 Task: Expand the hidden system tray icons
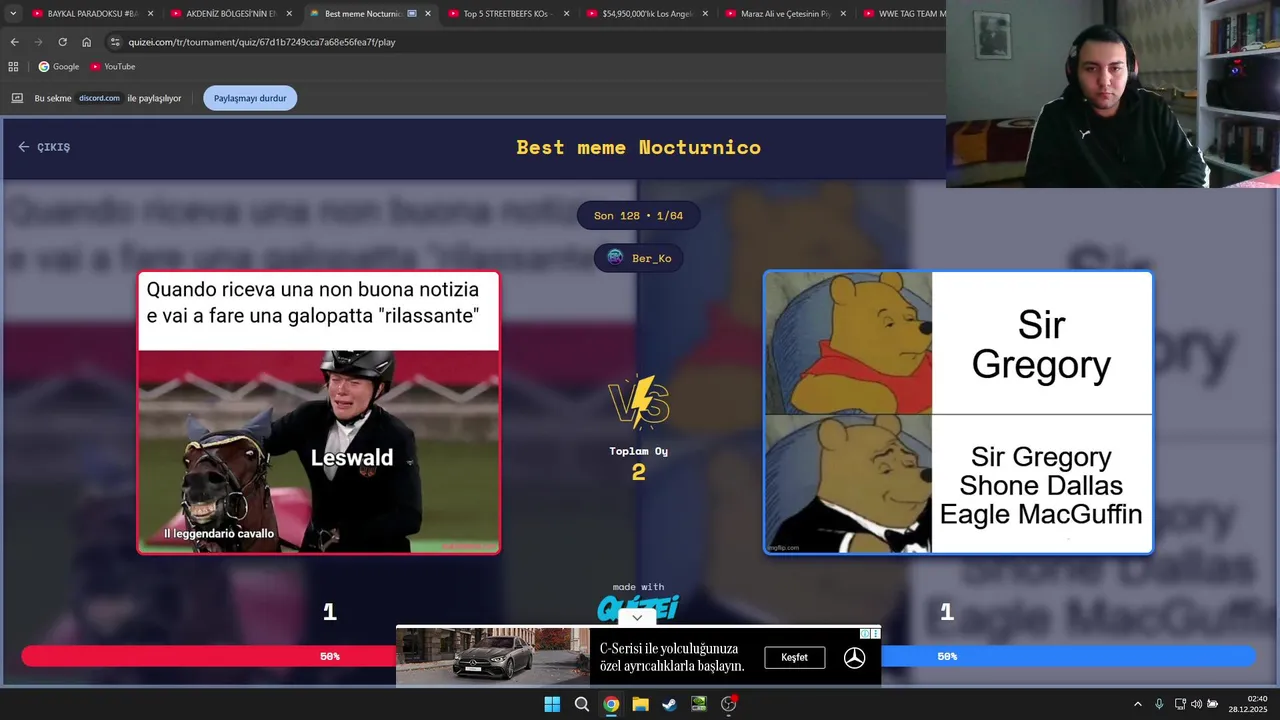pos(1137,704)
